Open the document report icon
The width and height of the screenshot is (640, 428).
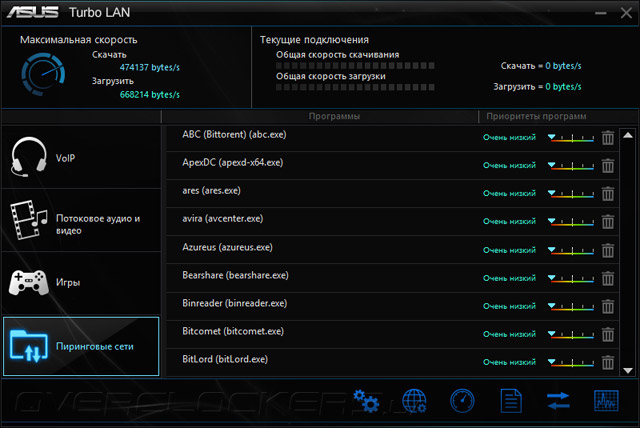point(511,401)
